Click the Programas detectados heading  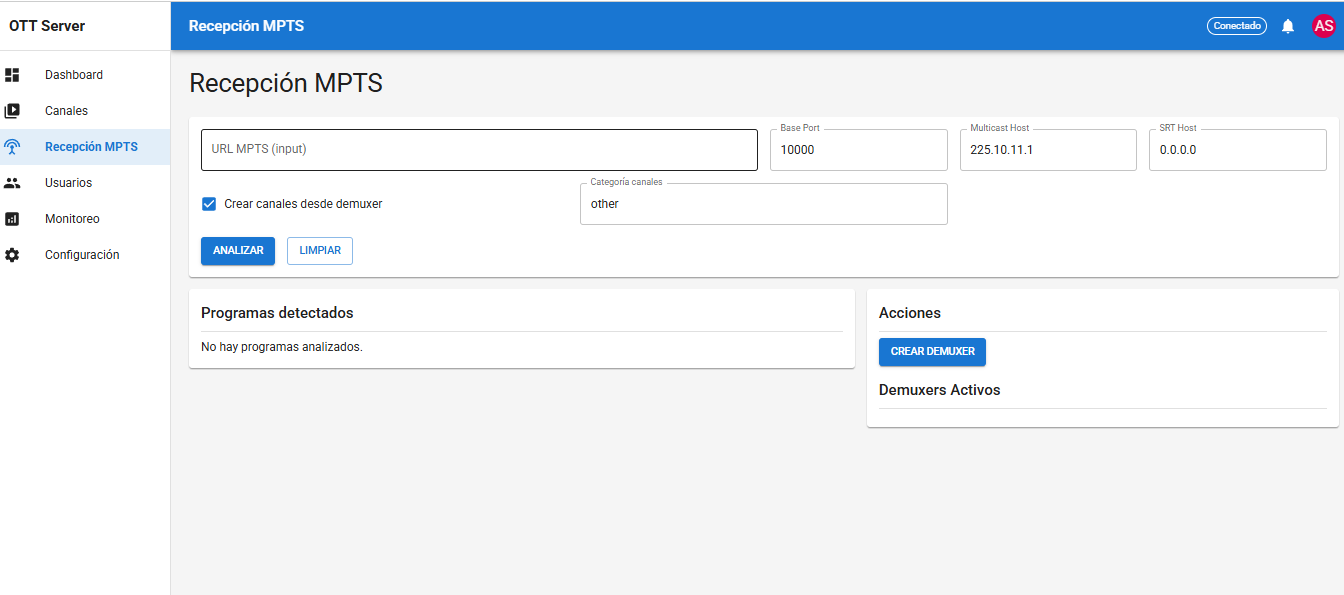coord(277,313)
